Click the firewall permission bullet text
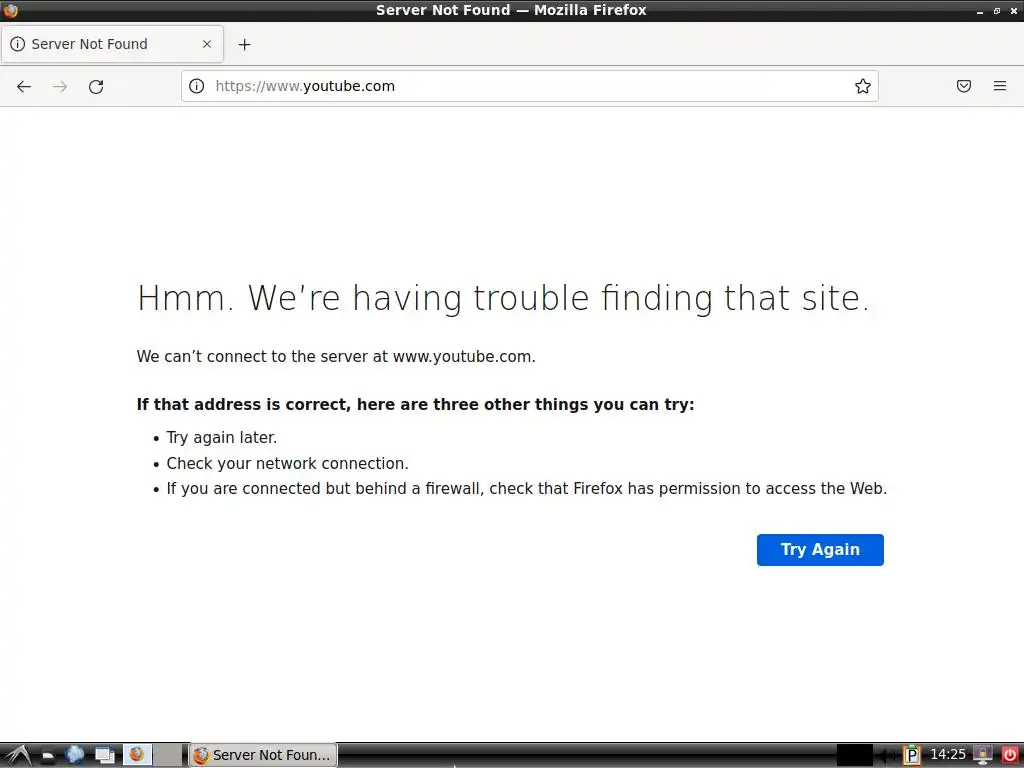Viewport: 1024px width, 768px height. [526, 488]
